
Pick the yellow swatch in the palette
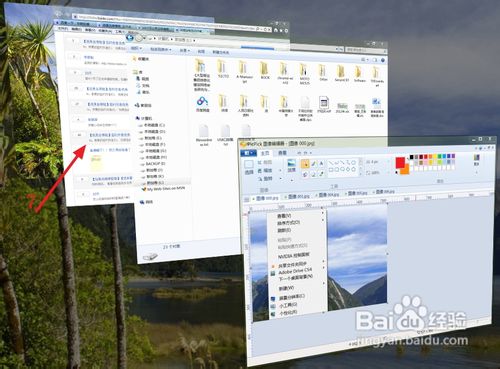435,156
